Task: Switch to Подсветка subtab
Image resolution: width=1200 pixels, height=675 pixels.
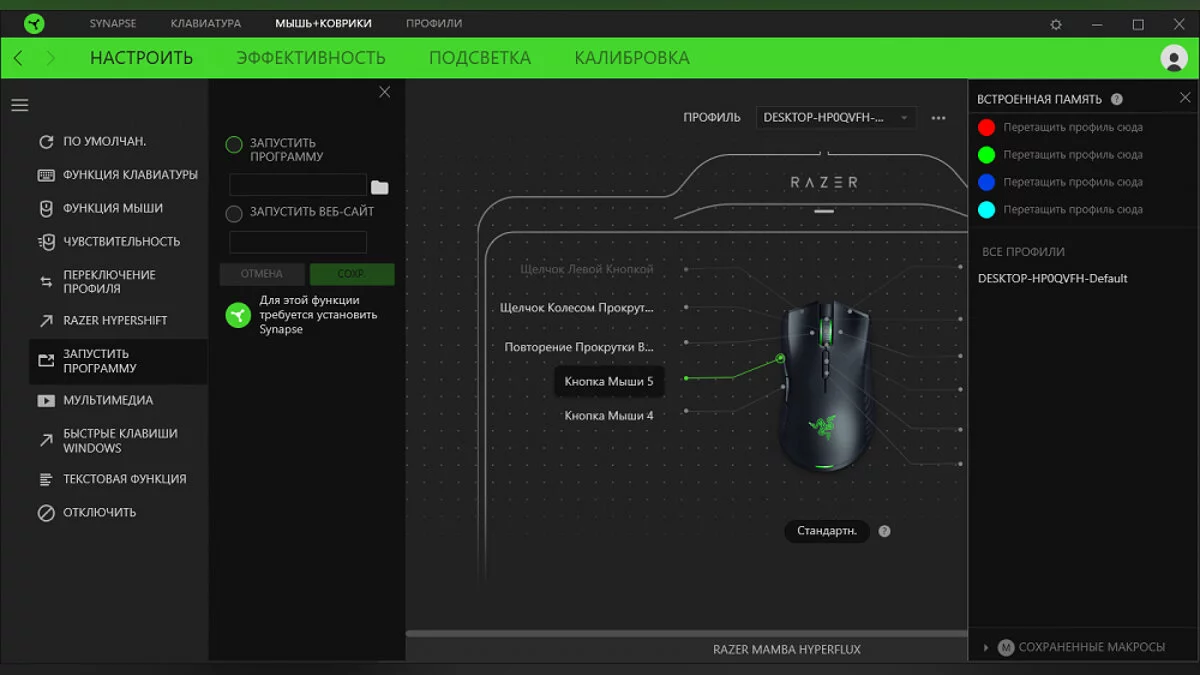Action: pyautogui.click(x=480, y=58)
